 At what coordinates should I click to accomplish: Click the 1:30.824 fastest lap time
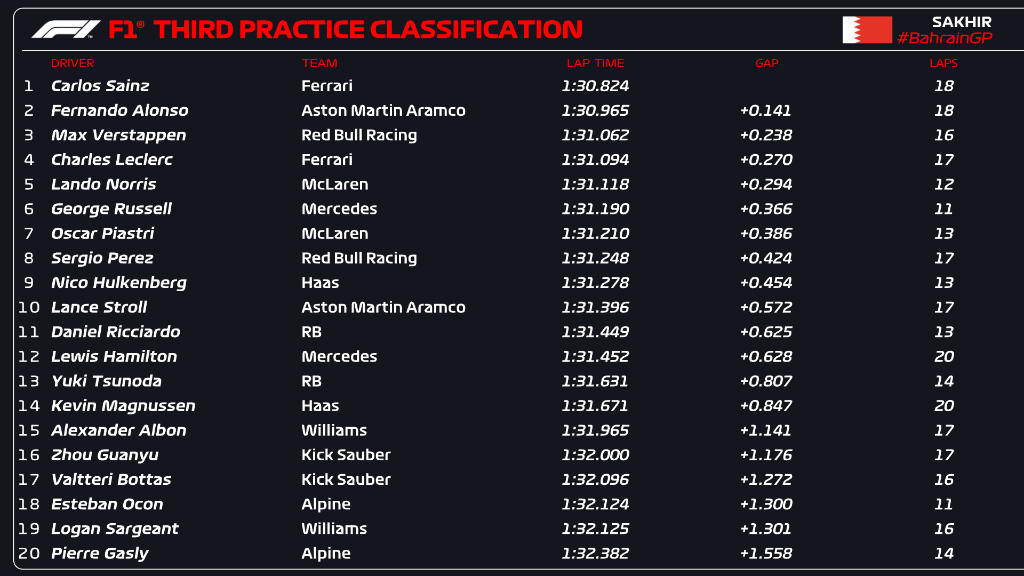595,86
